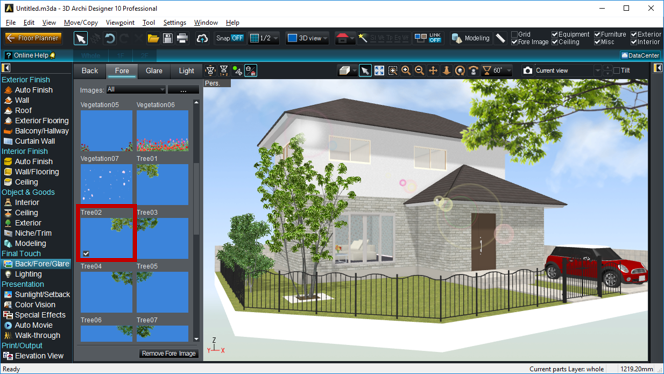Open file using the folder icon
The width and height of the screenshot is (664, 374).
(x=153, y=38)
